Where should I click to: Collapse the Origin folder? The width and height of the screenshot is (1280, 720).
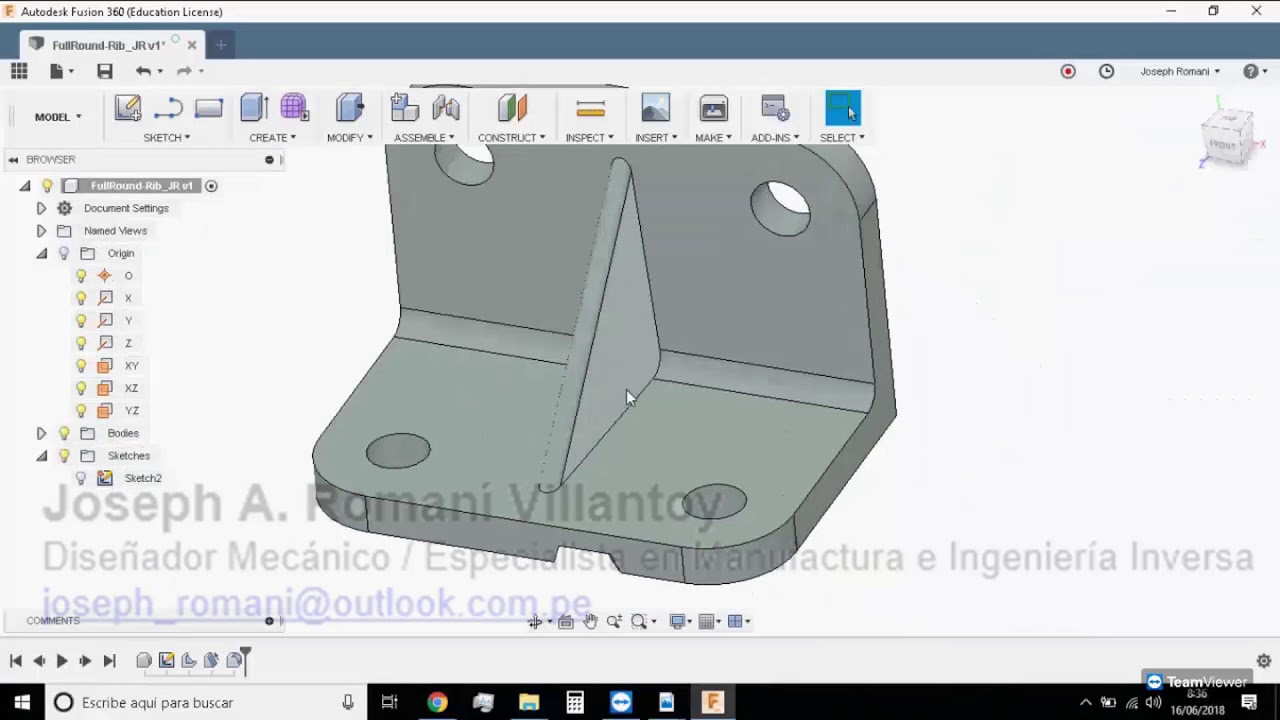click(x=41, y=253)
